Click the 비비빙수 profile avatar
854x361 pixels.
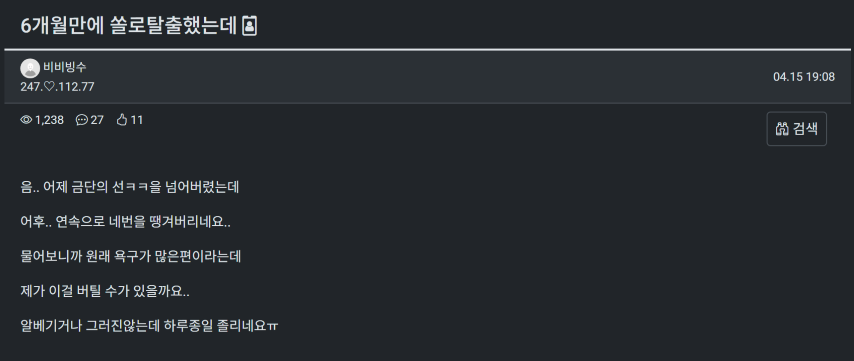coord(30,68)
